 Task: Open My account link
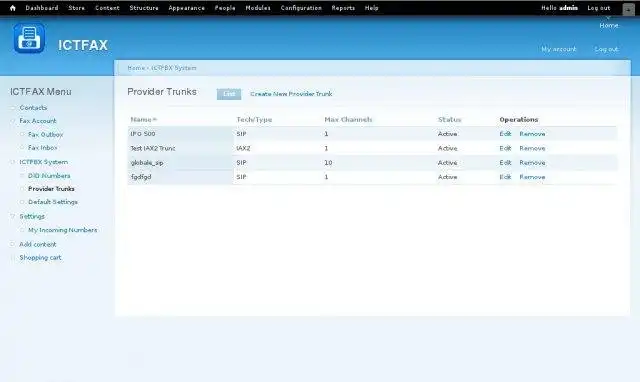(x=559, y=49)
